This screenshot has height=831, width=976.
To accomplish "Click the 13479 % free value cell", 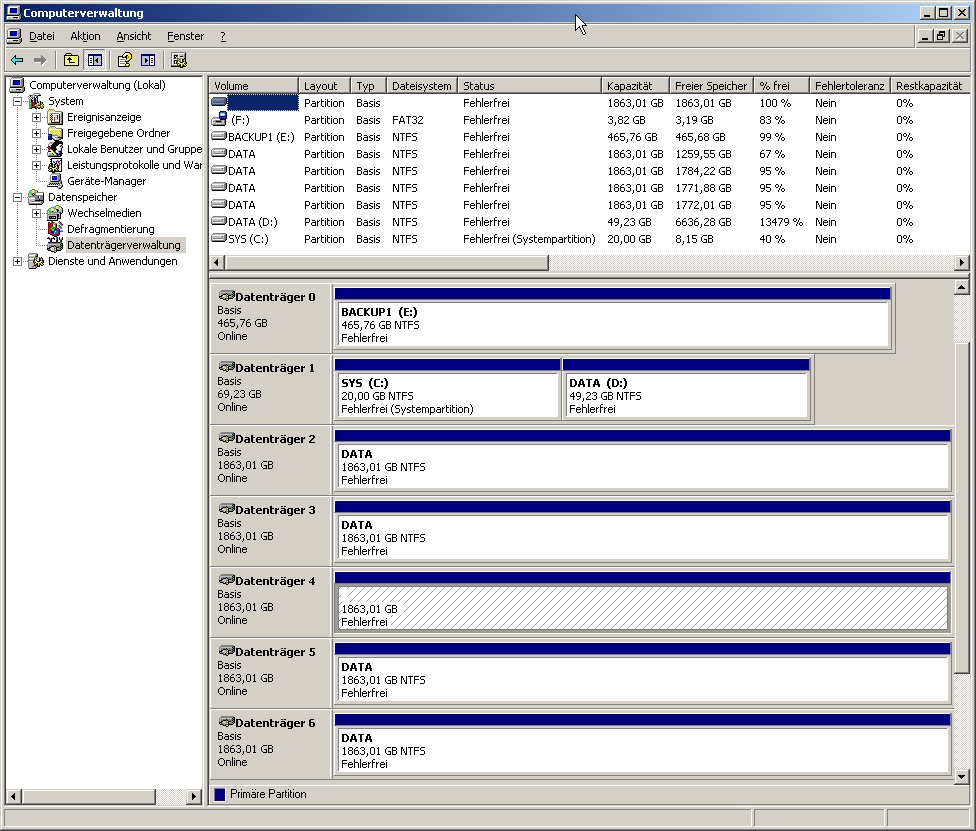I will point(781,222).
